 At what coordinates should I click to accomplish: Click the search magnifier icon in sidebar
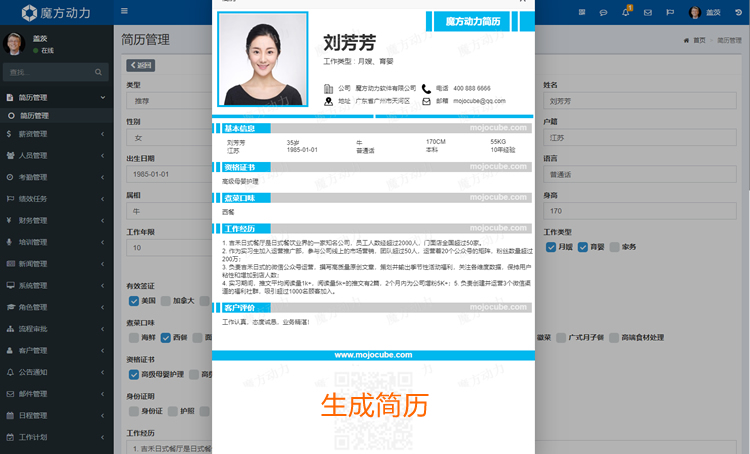click(x=98, y=72)
